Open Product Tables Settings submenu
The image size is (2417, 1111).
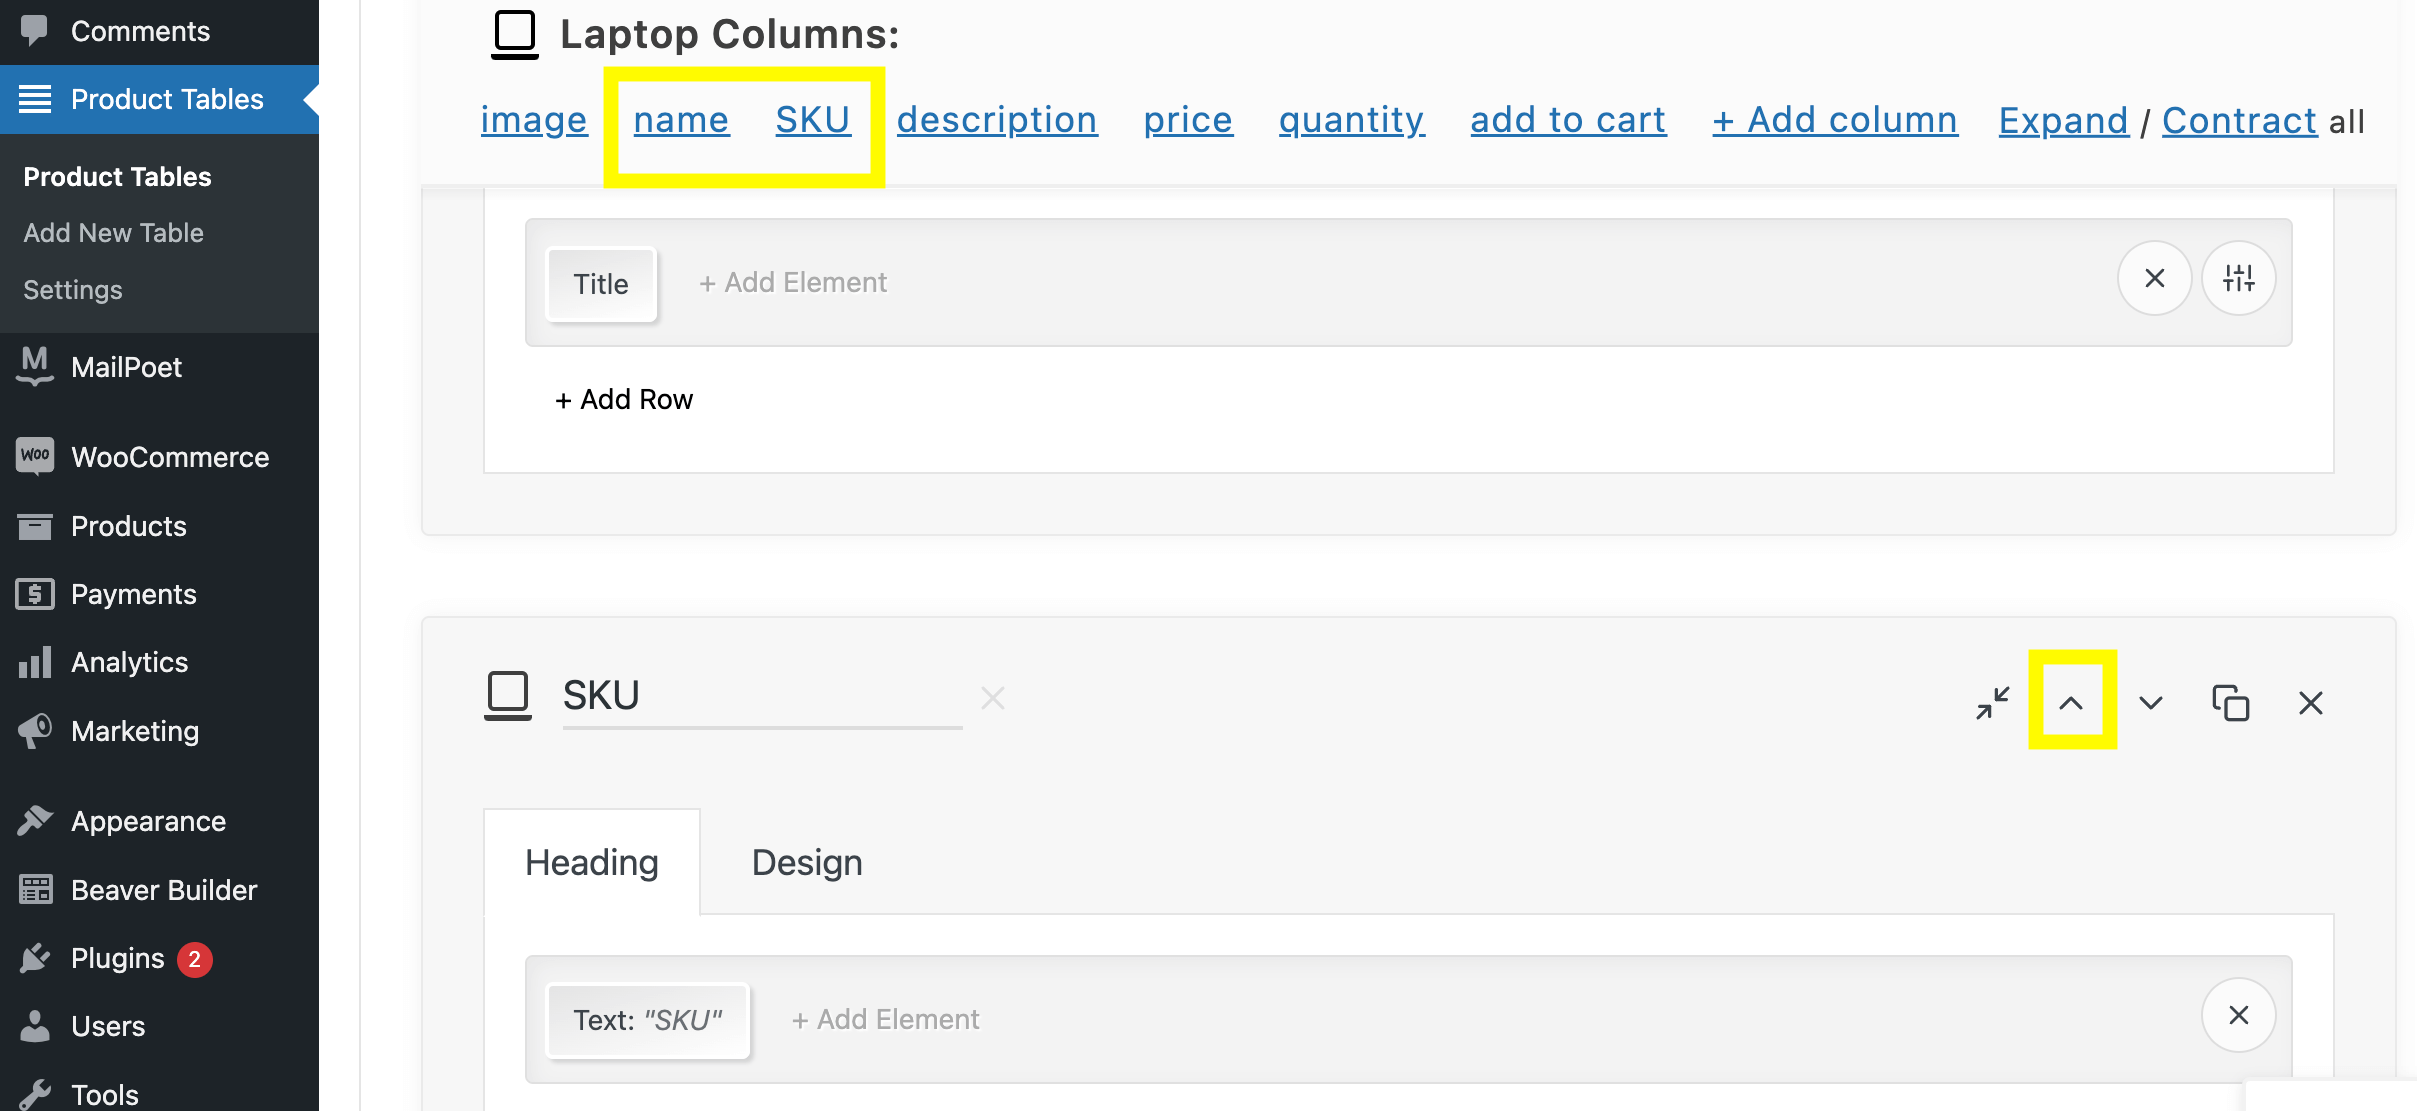73,289
